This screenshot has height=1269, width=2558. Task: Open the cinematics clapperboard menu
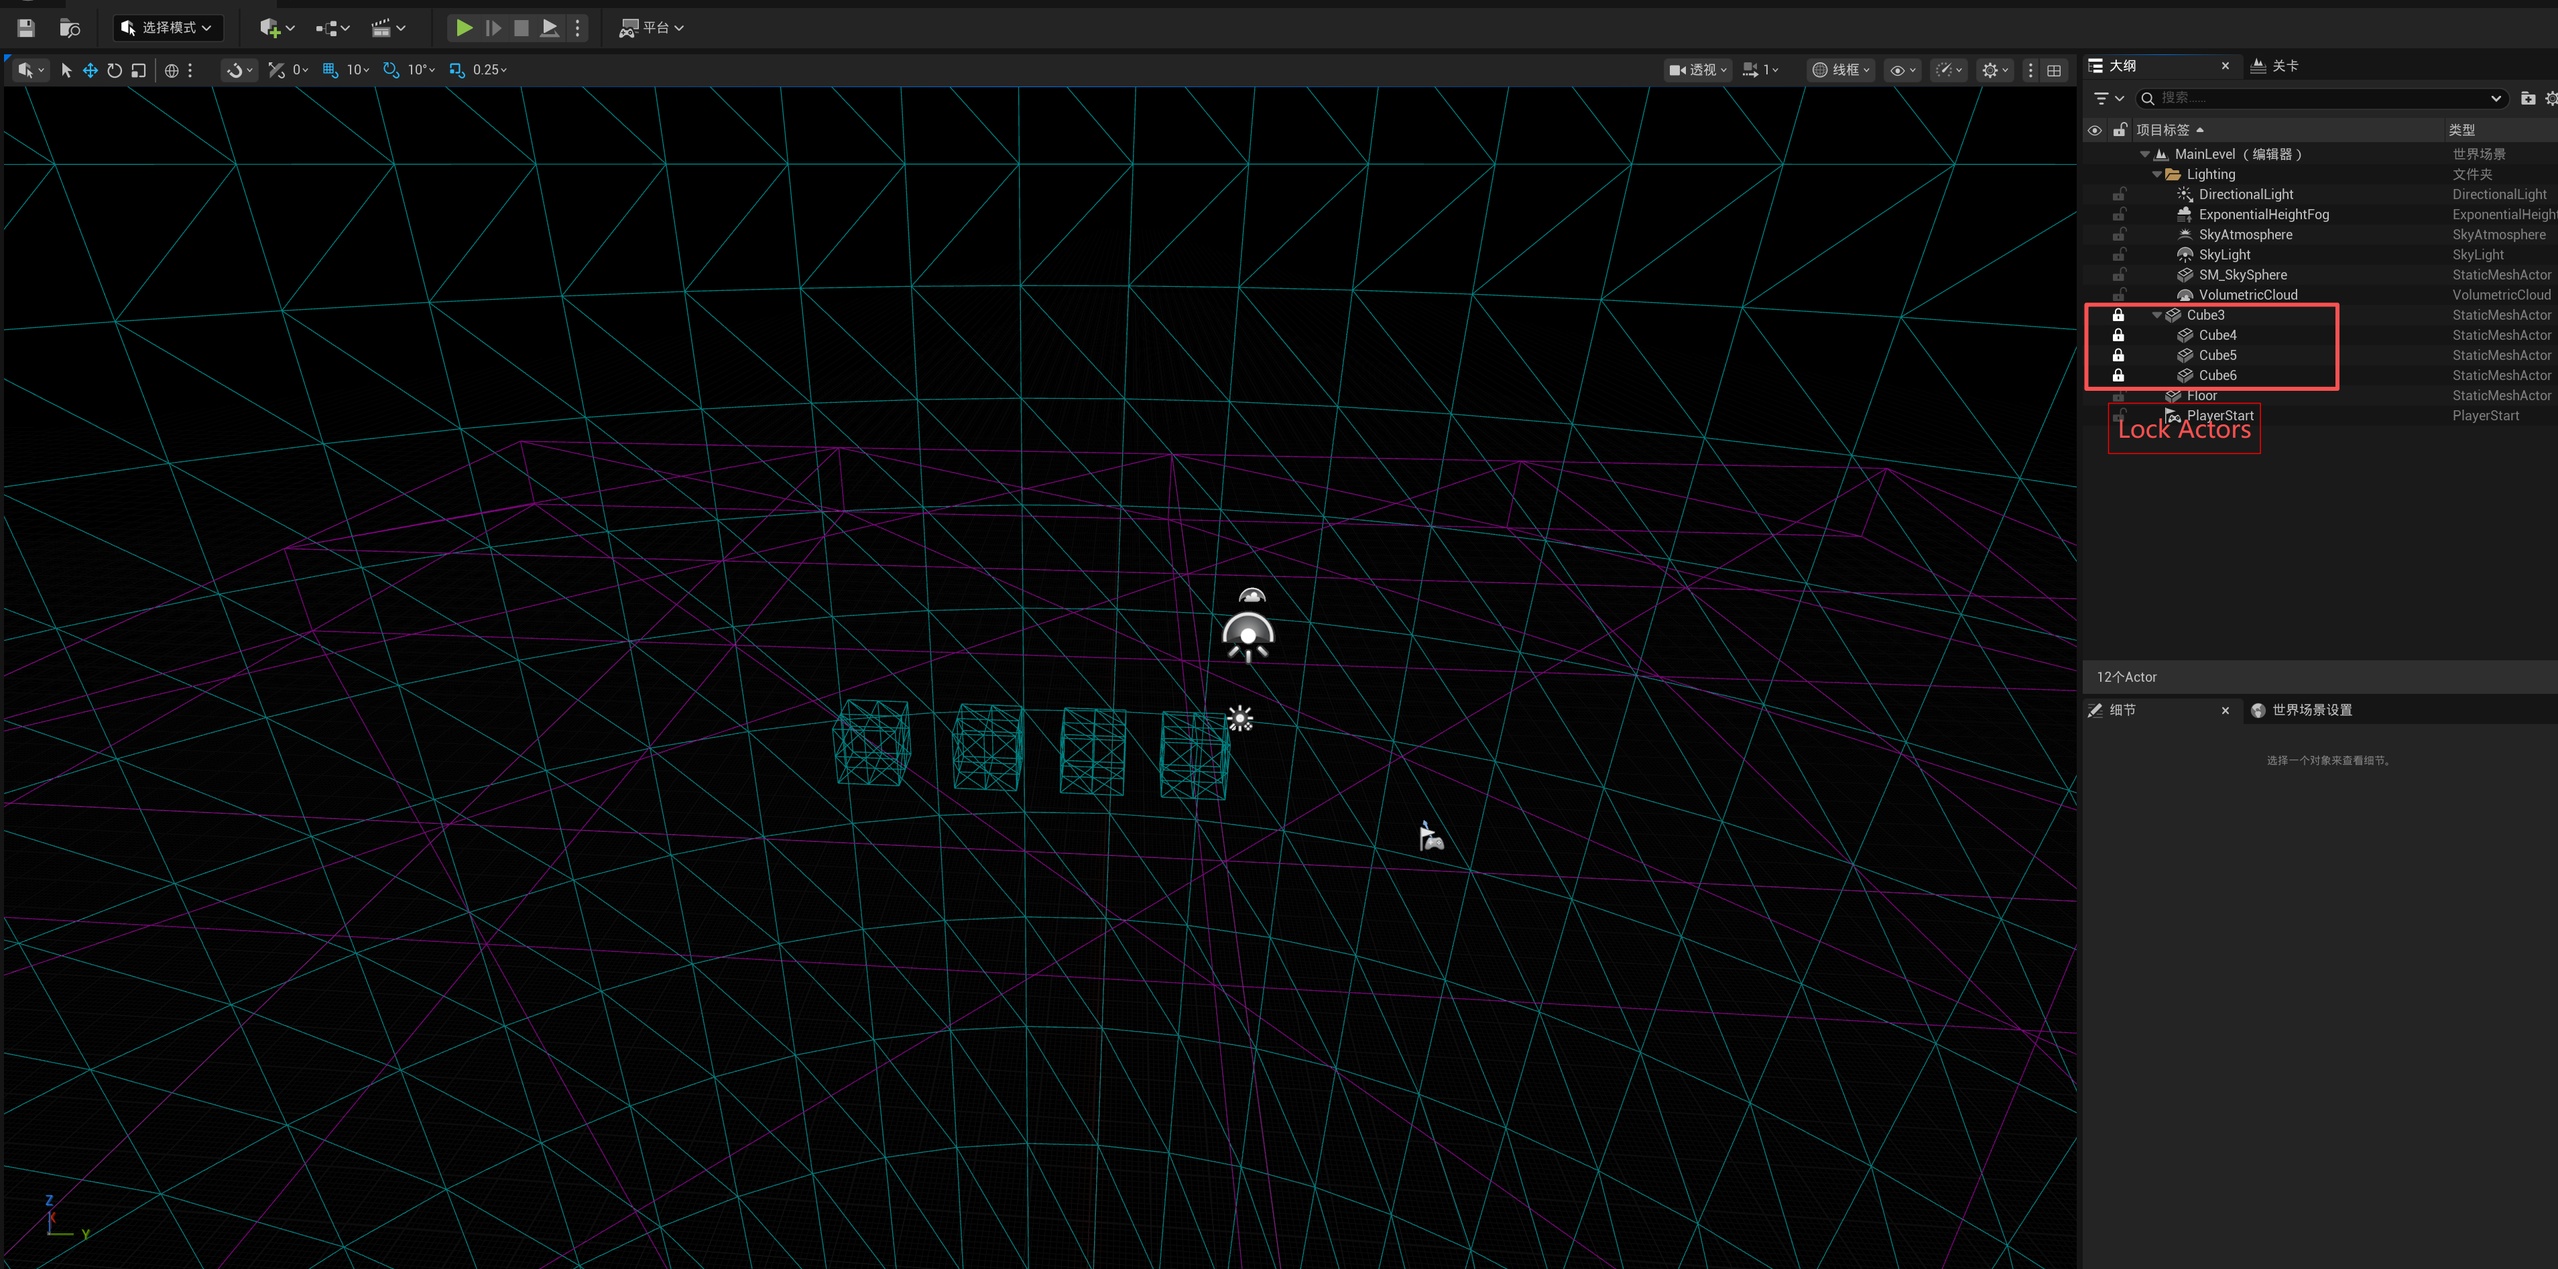[388, 28]
